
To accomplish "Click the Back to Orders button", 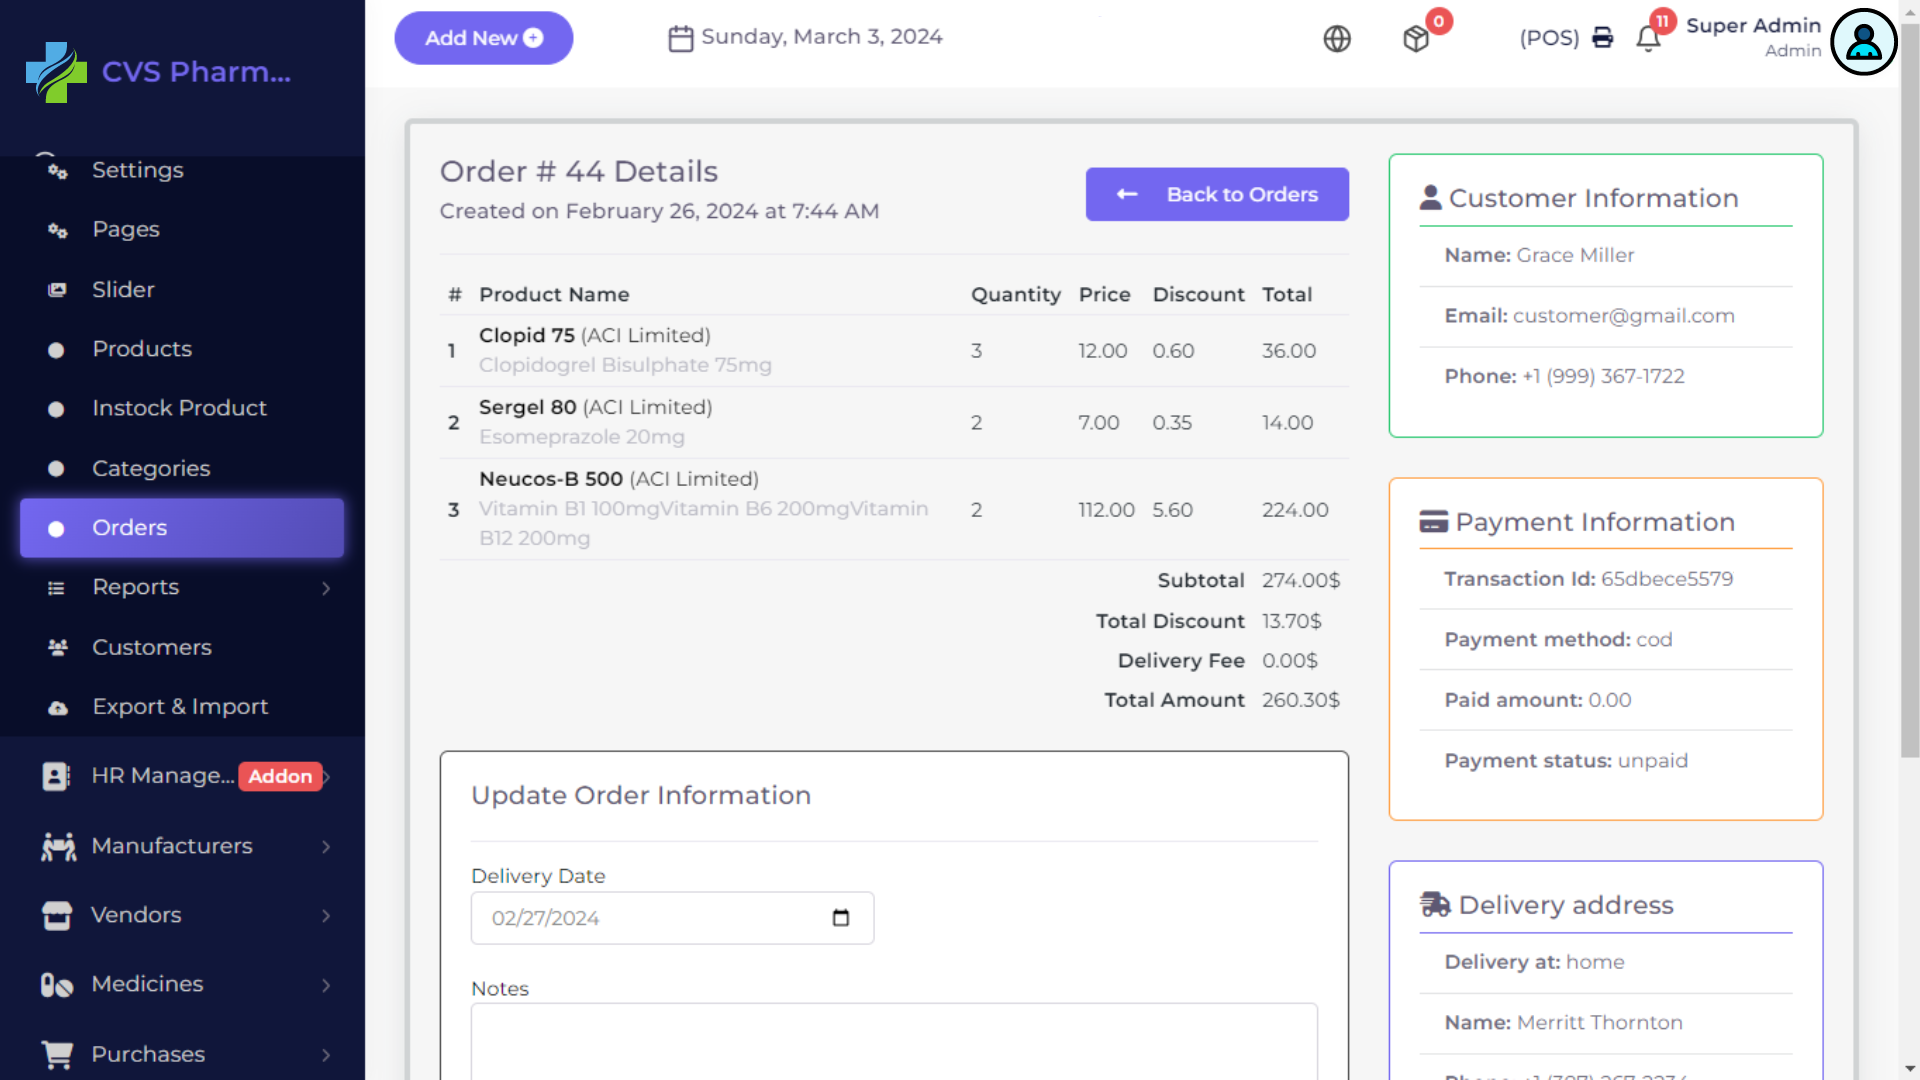I will click(1216, 195).
